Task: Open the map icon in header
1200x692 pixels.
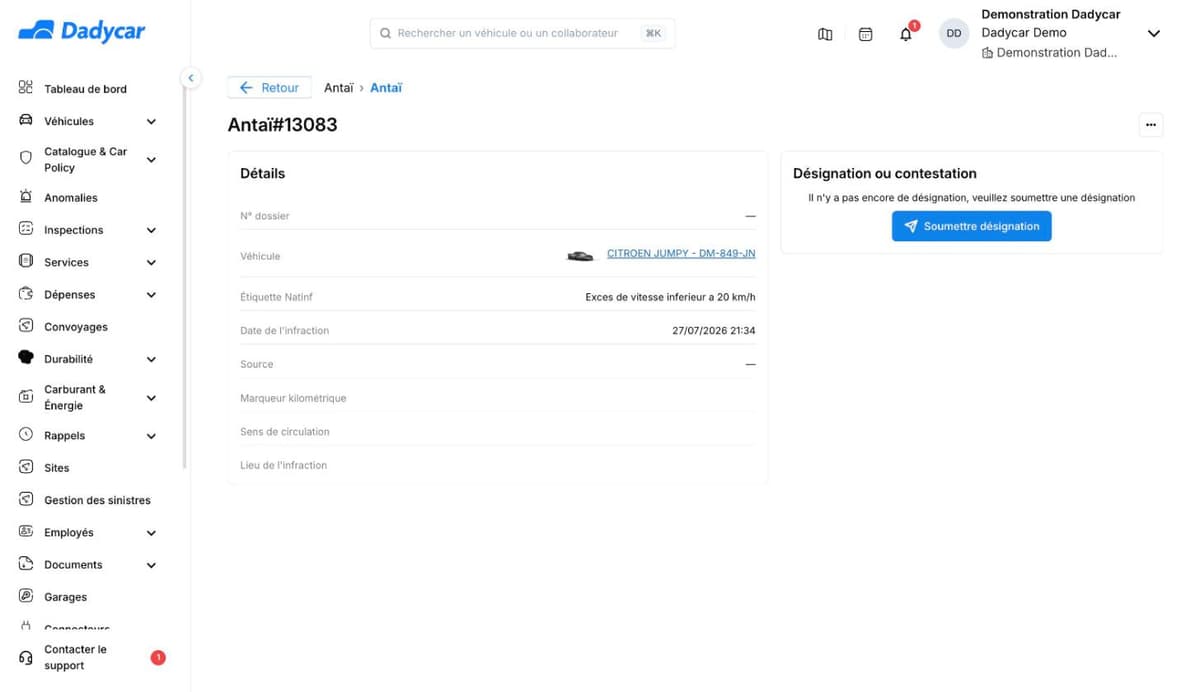Action: coord(825,34)
